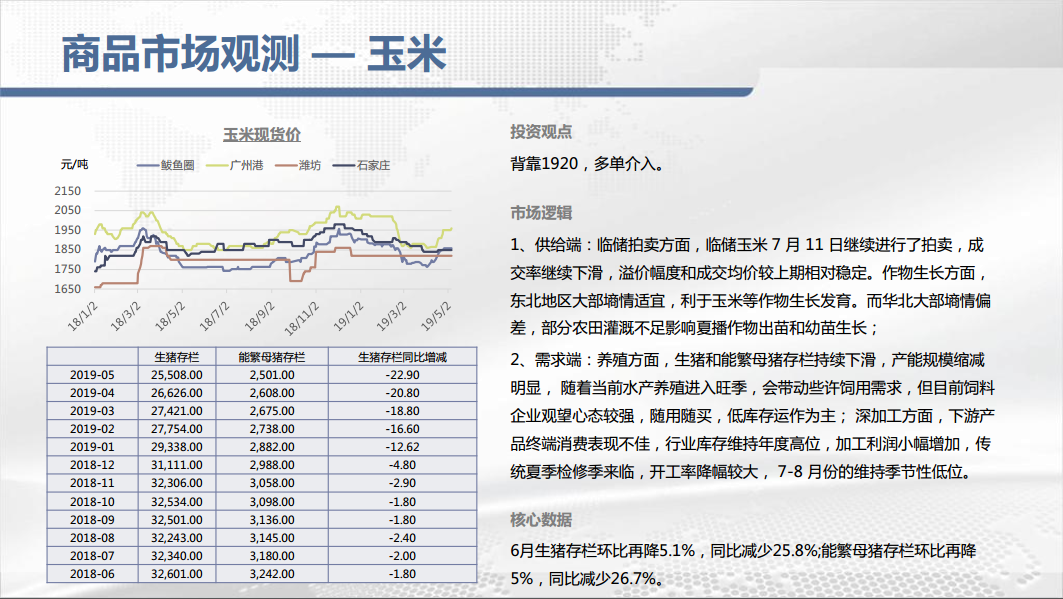The image size is (1063, 599).
Task: Click the cell value -16.60
Action: (x=402, y=429)
